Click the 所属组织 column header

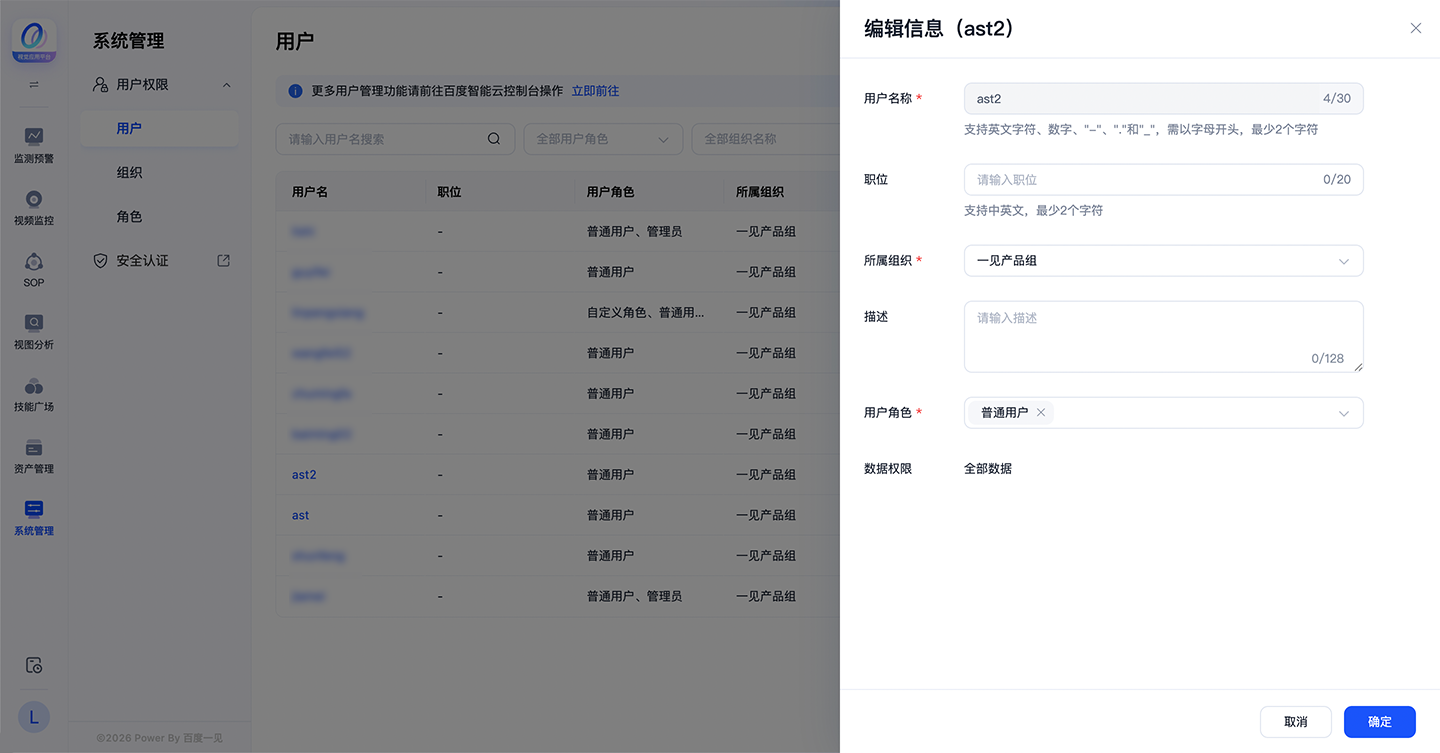pos(760,192)
